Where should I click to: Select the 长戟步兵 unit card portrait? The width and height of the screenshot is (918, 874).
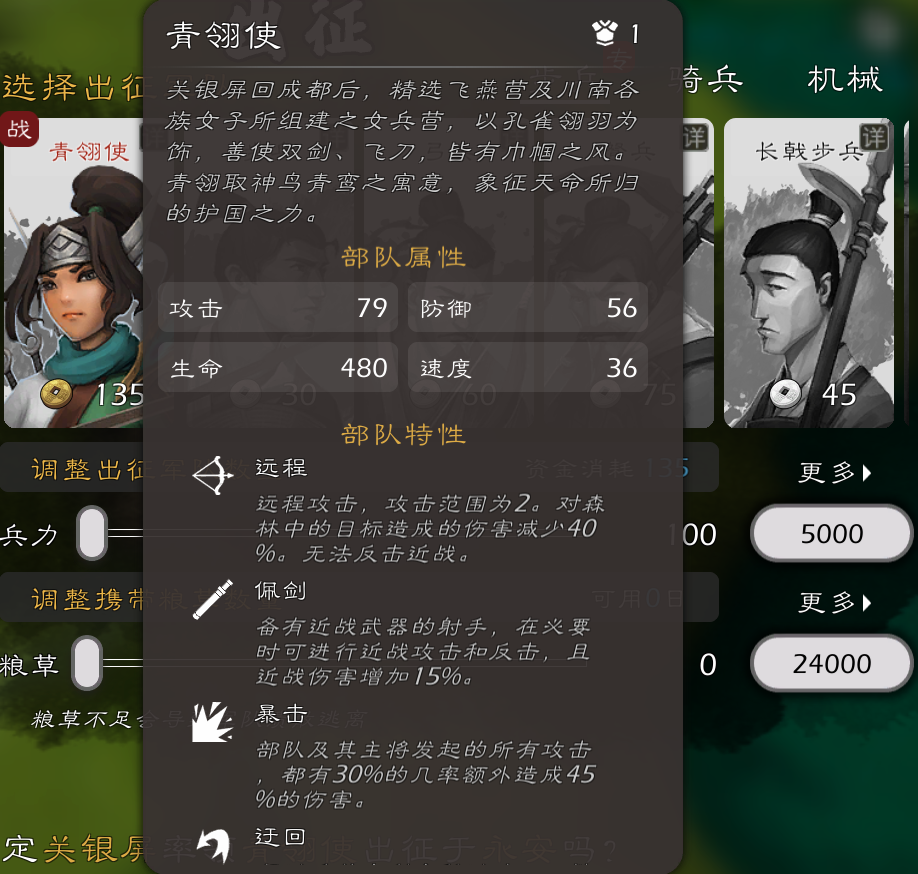[809, 273]
